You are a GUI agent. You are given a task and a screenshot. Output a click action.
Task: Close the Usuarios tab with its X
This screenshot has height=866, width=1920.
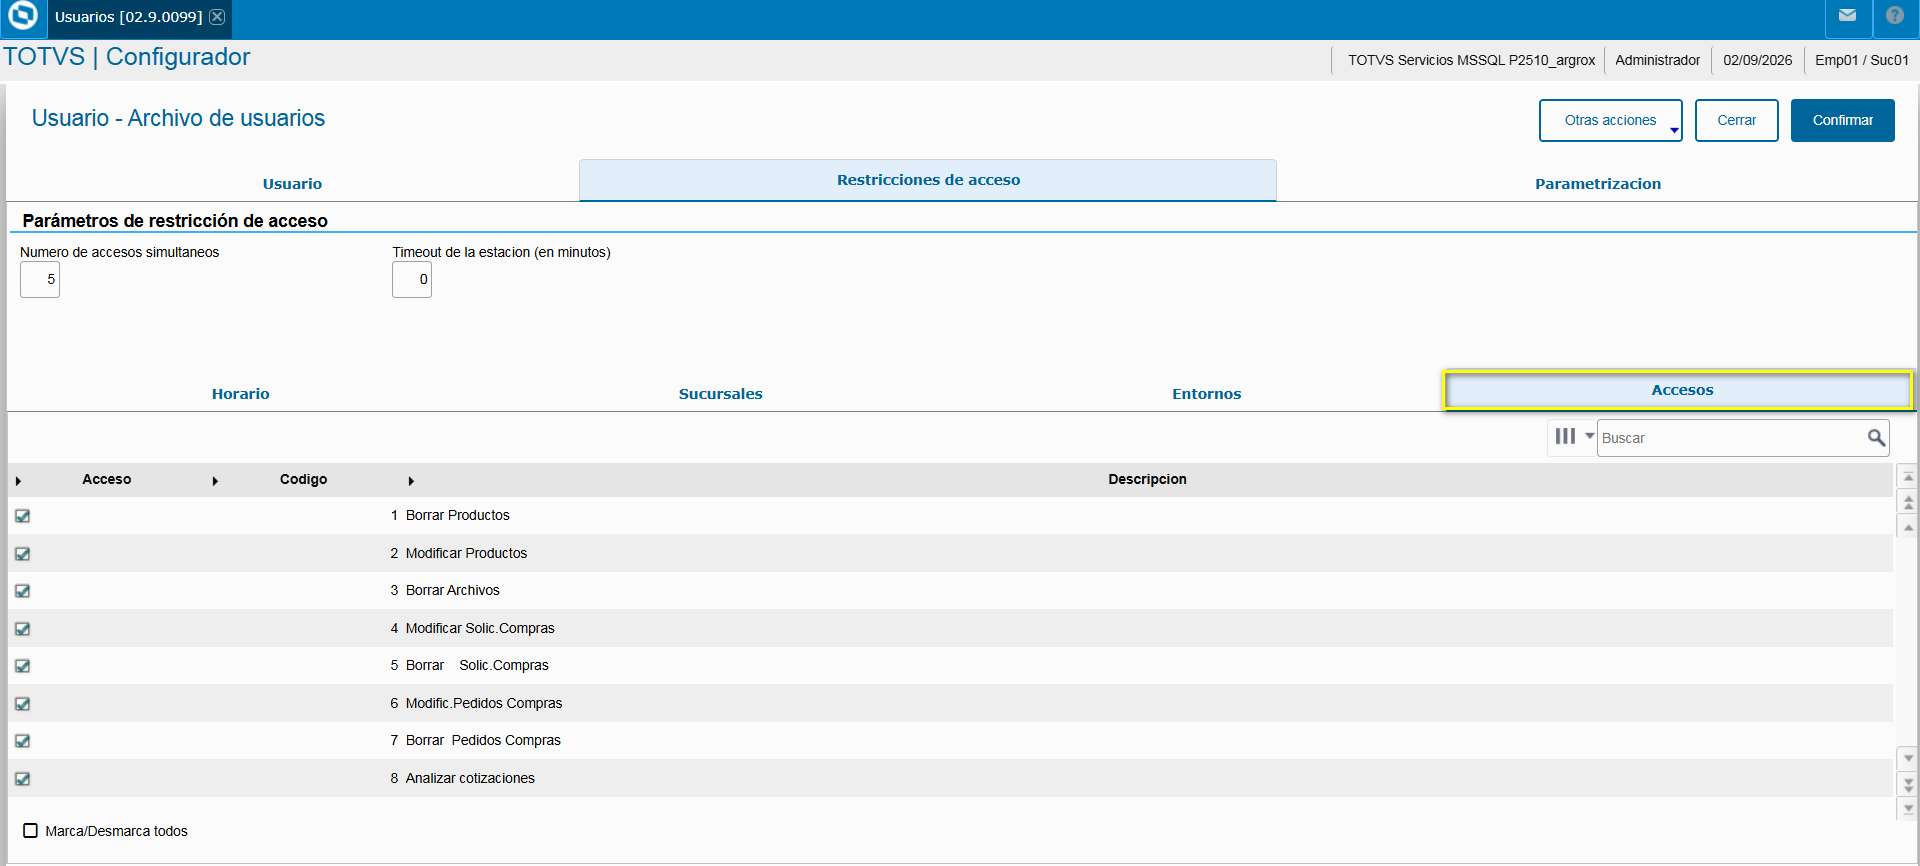(217, 17)
